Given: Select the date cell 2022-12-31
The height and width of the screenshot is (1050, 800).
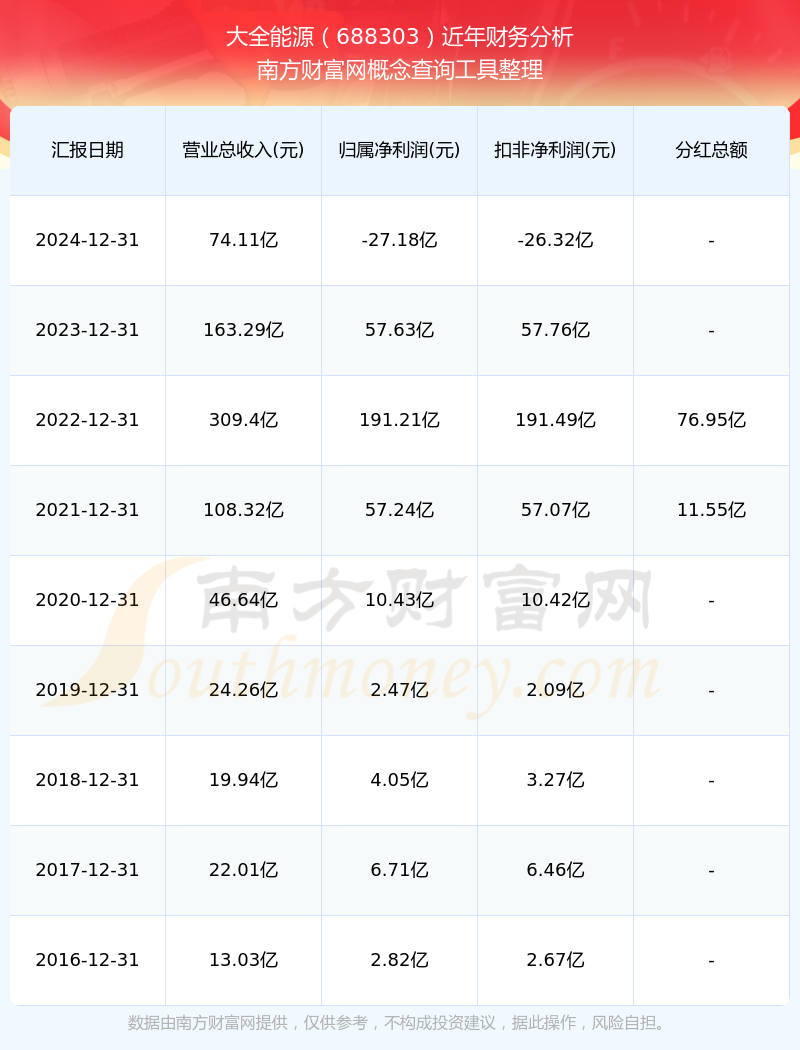Looking at the screenshot, I should 88,420.
